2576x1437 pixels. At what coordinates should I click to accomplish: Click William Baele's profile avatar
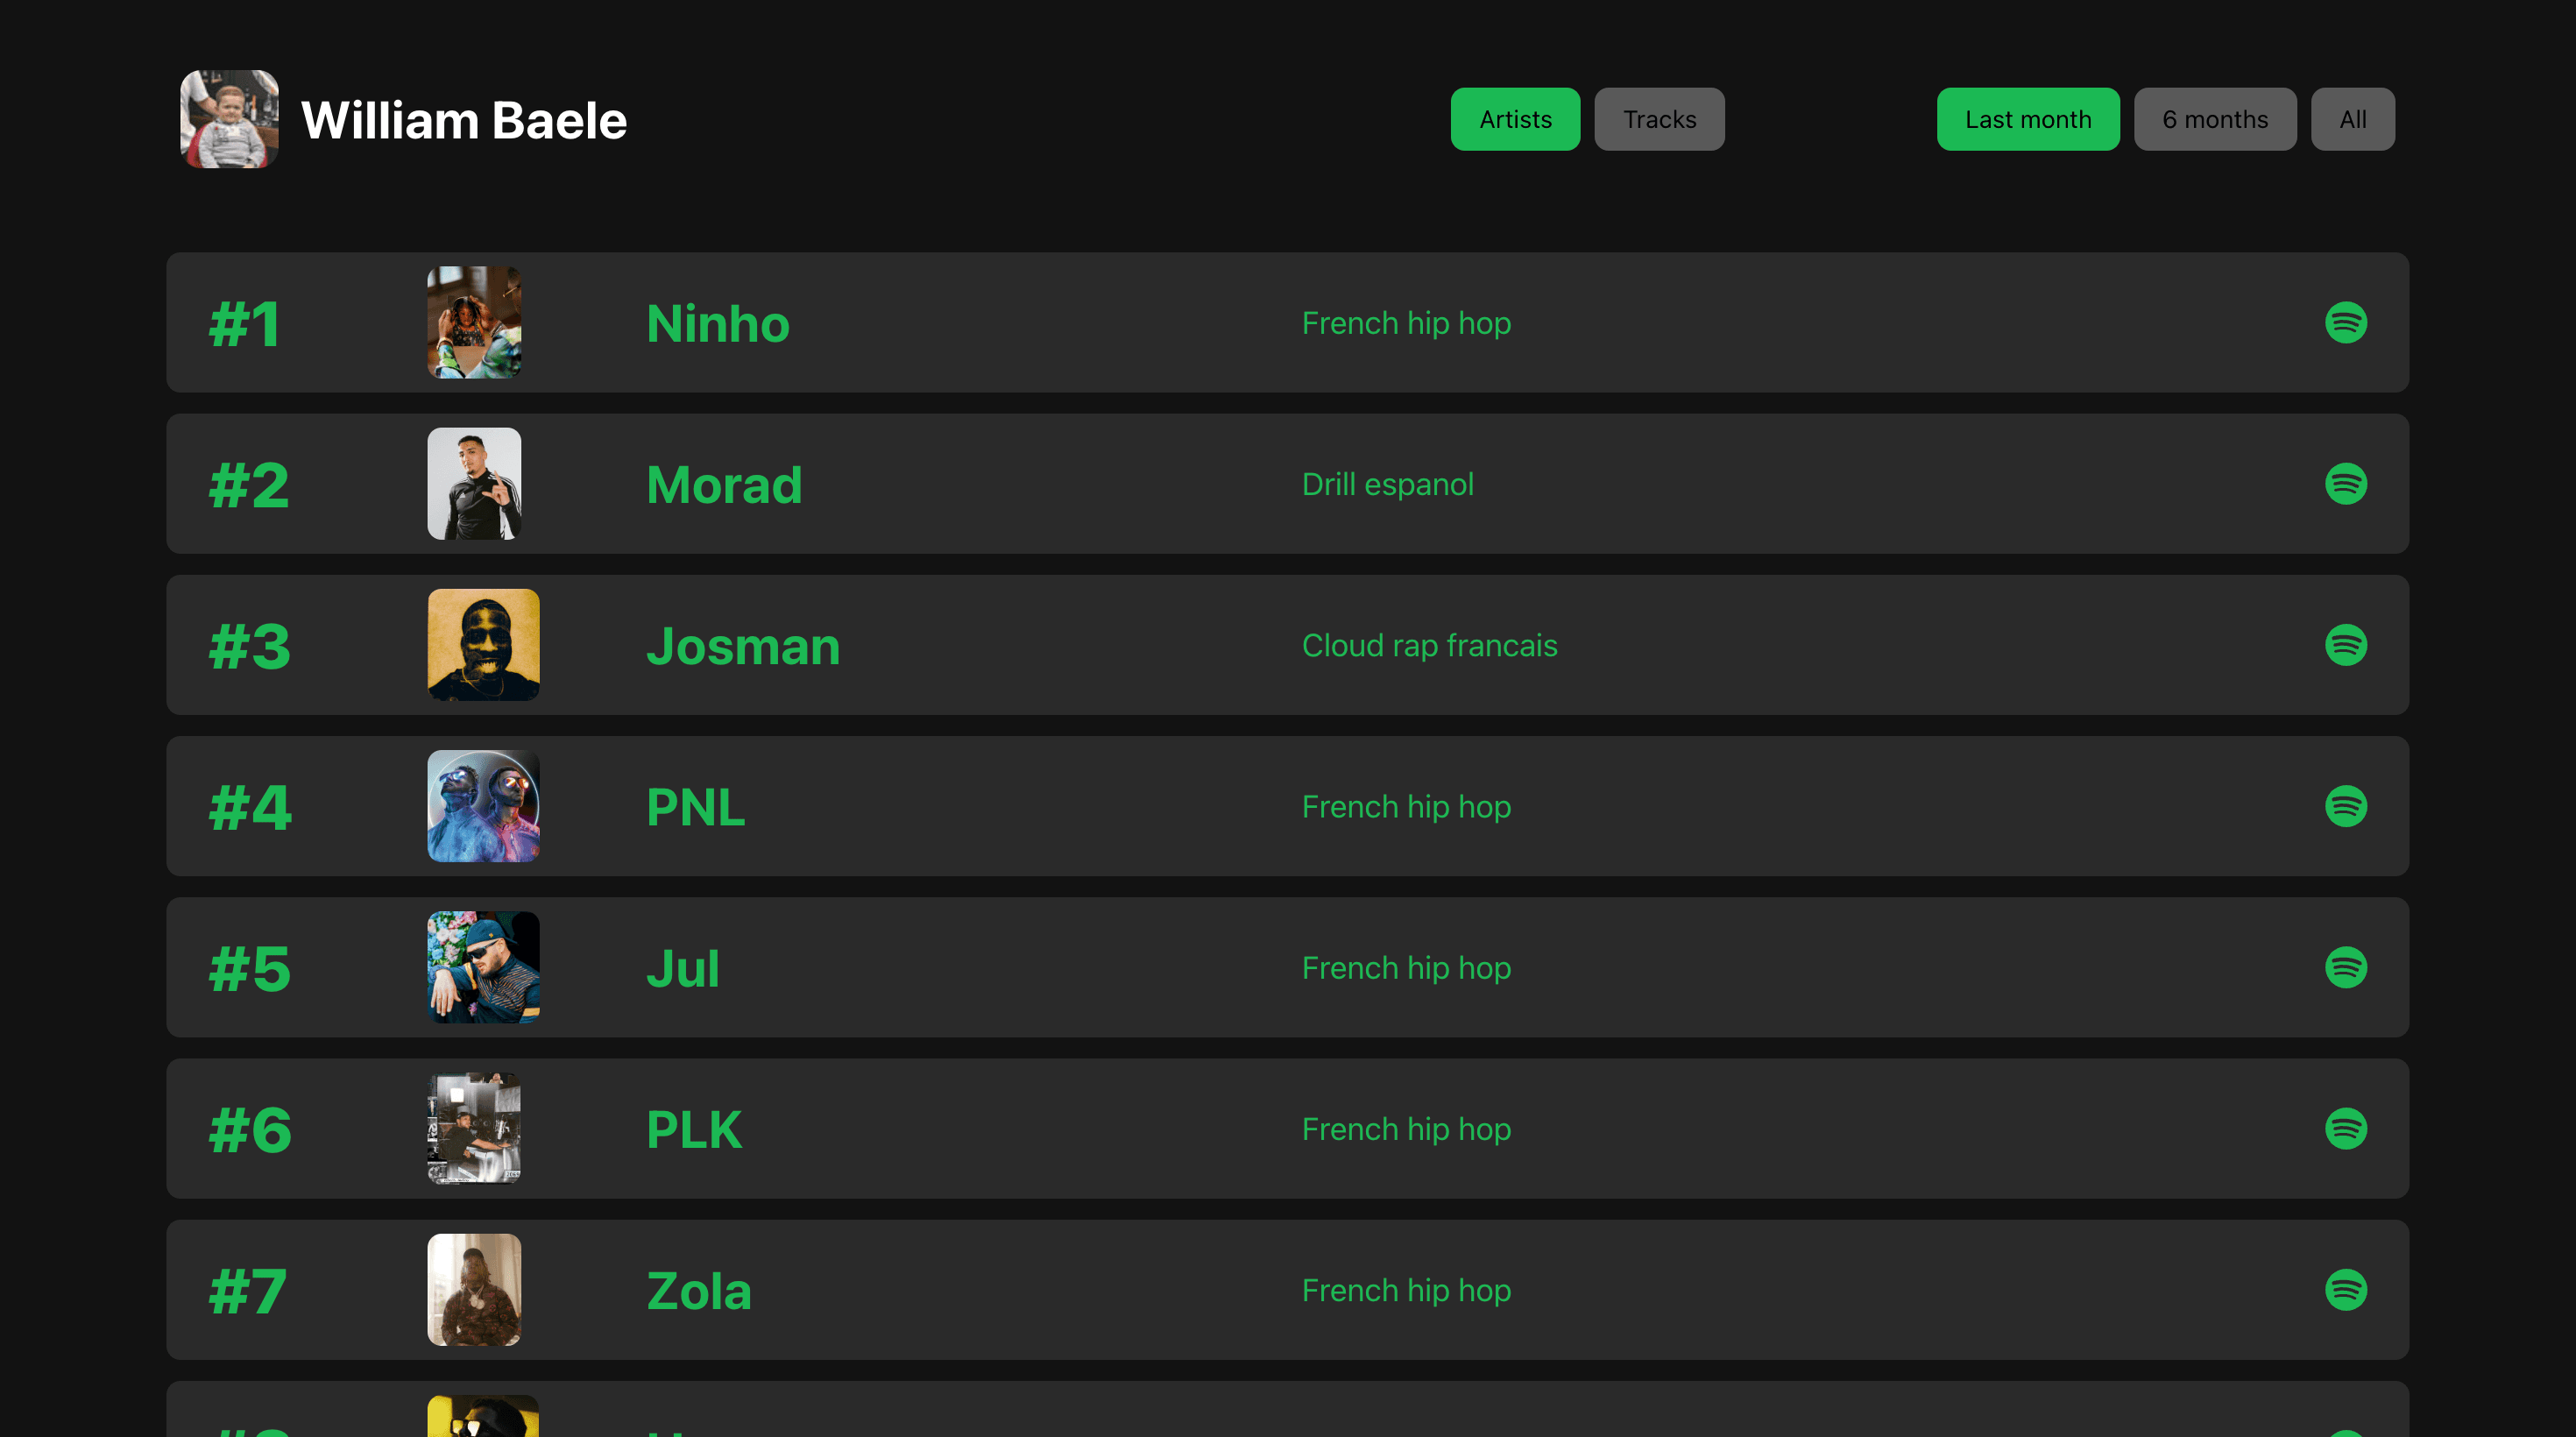pos(229,119)
